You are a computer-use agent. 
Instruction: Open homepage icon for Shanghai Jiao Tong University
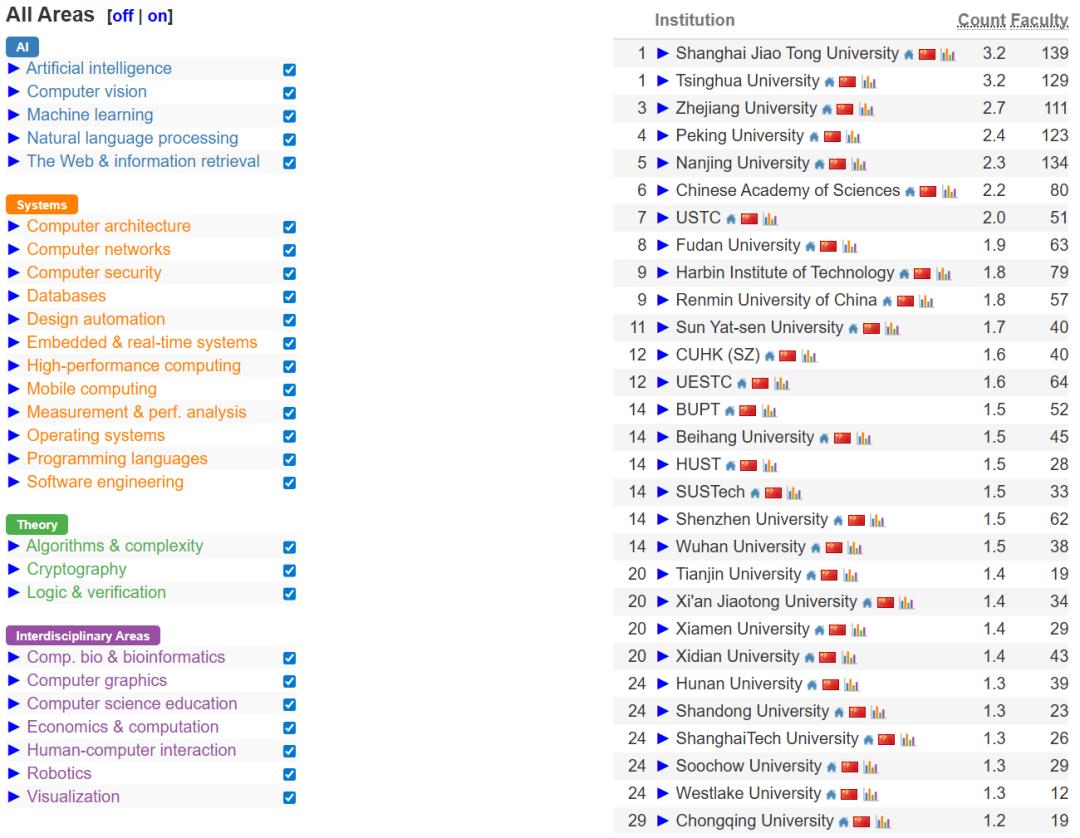908,55
